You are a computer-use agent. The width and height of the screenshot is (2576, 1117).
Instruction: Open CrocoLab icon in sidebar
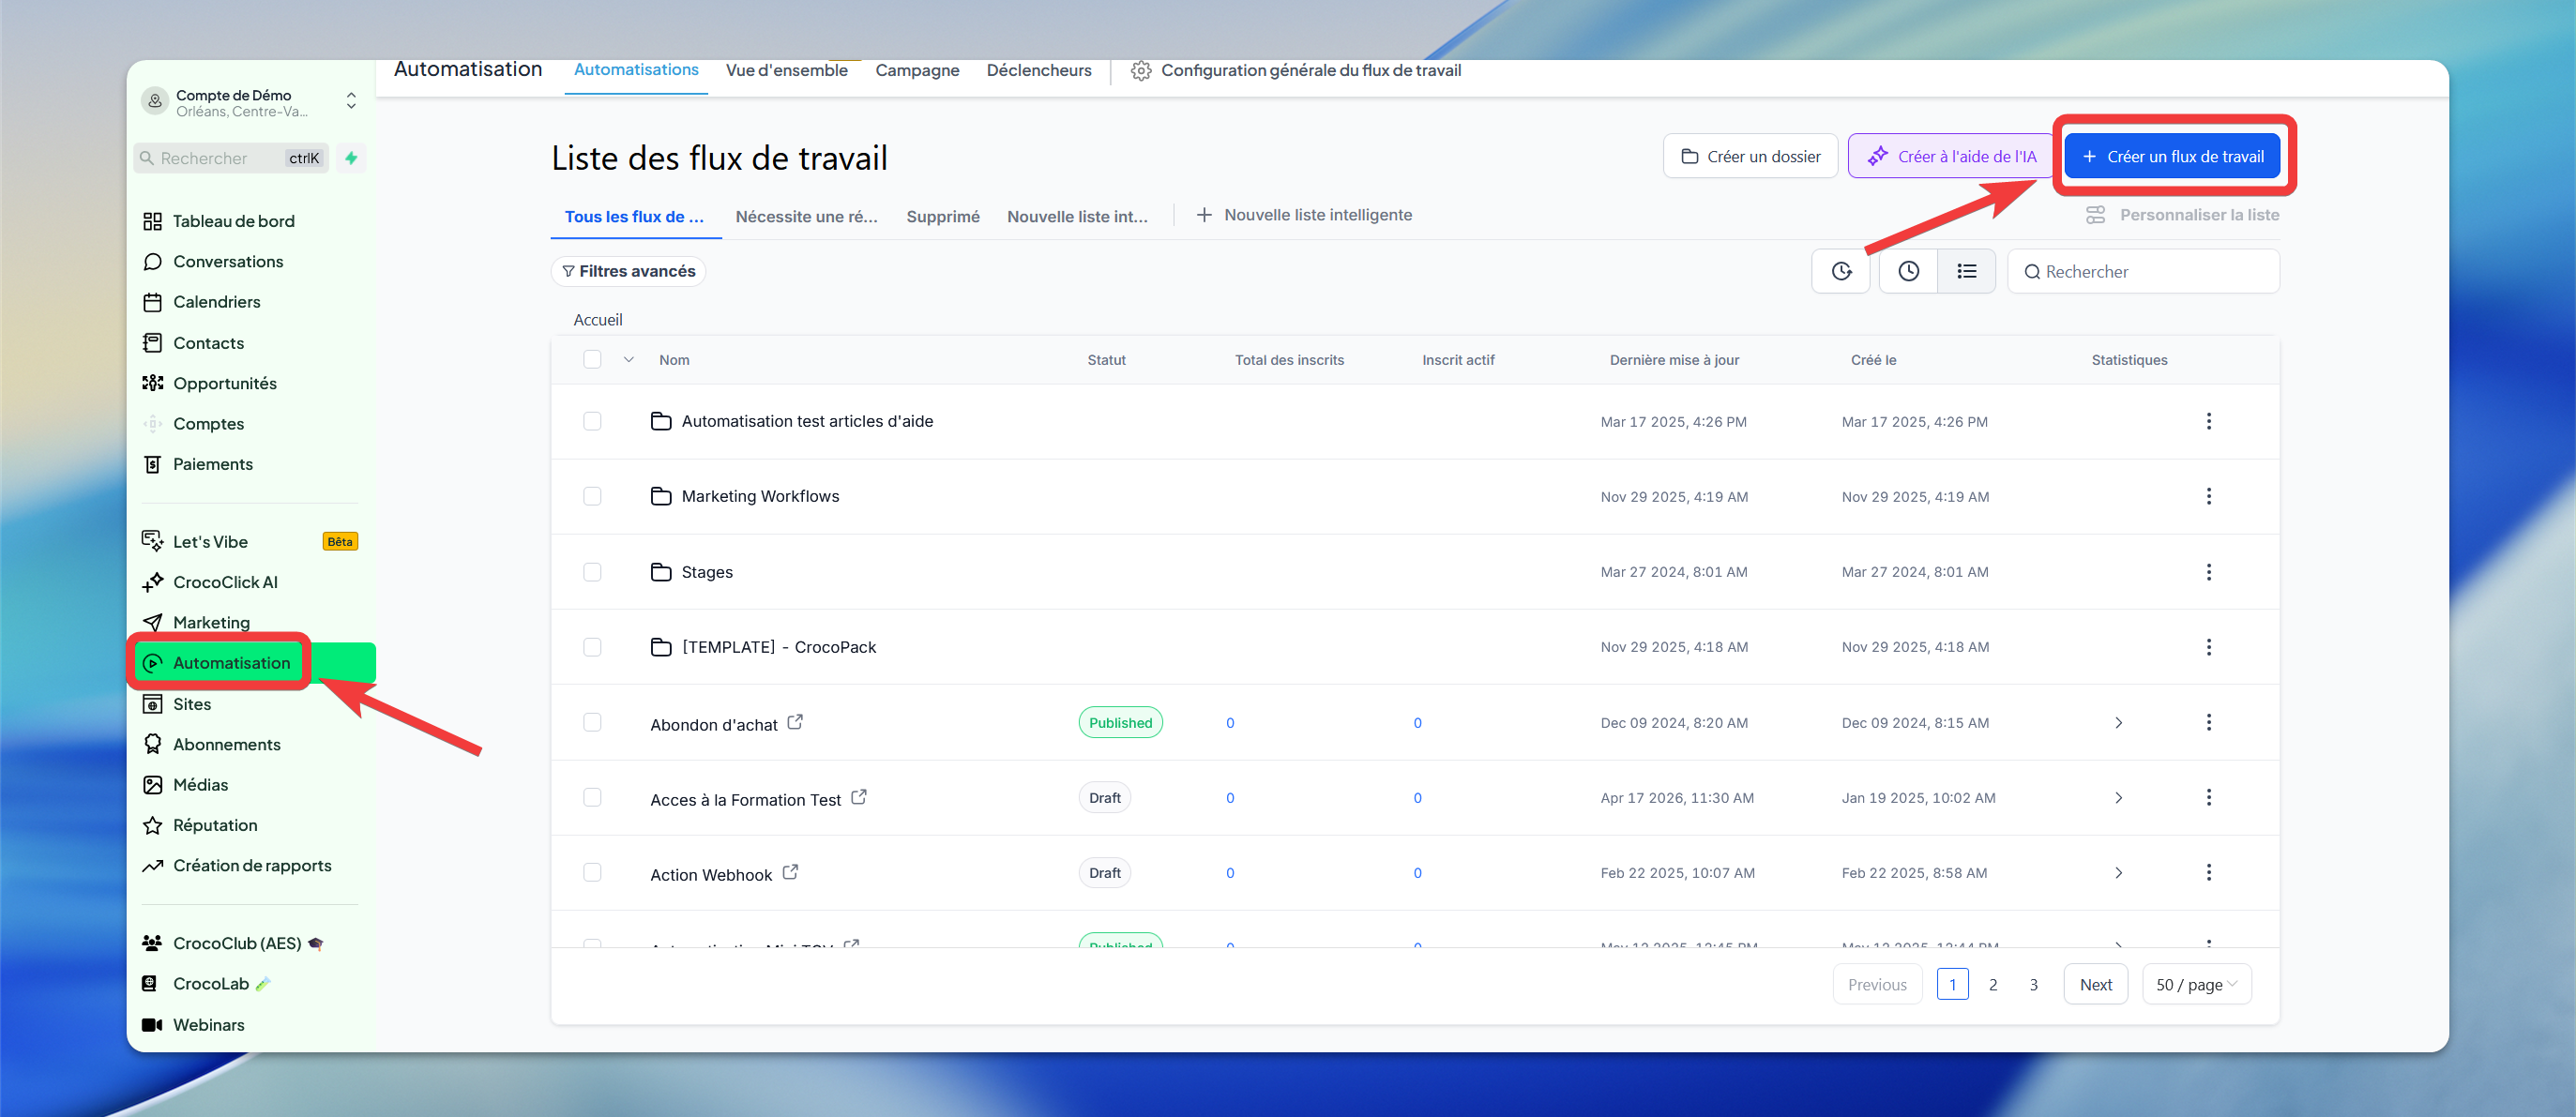click(149, 984)
